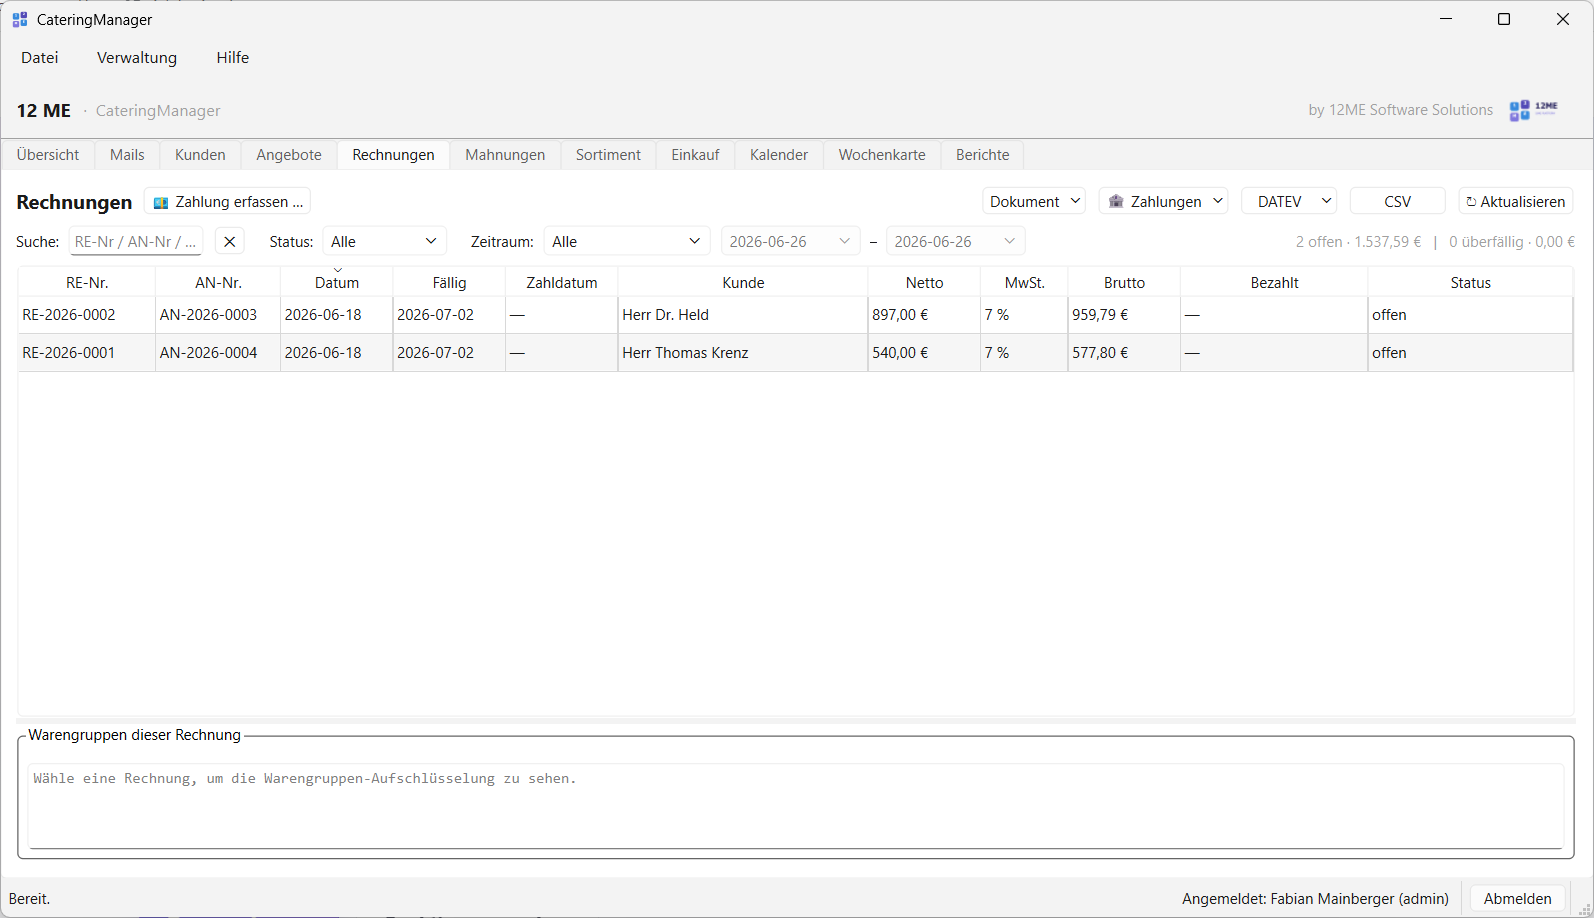1594x918 pixels.
Task: Click the bank icon on Zahlungen button
Action: point(1116,201)
